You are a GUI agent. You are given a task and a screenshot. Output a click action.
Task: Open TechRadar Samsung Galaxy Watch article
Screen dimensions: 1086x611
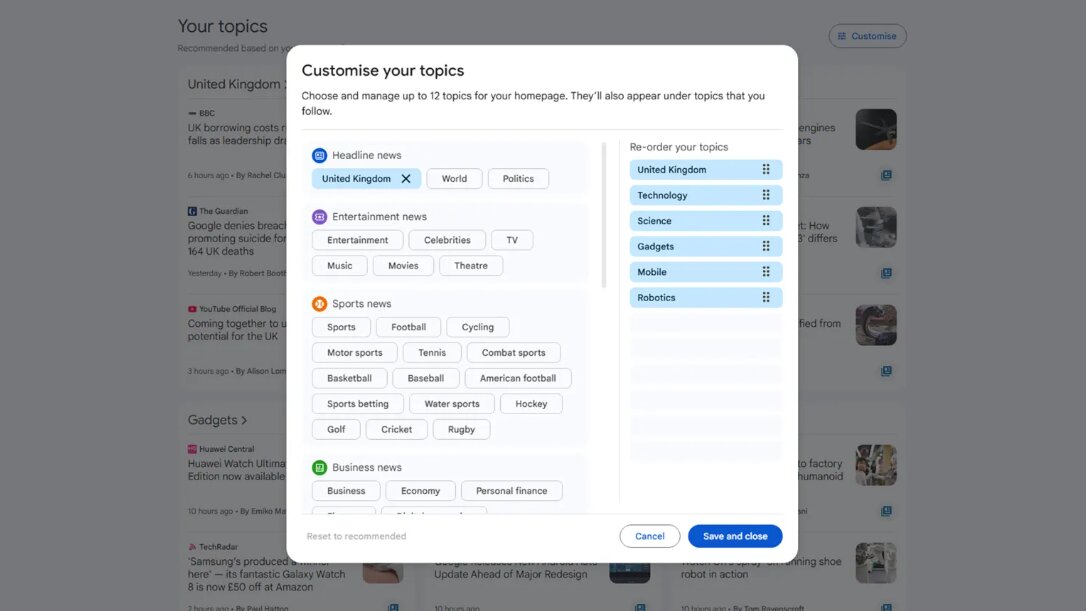pyautogui.click(x=266, y=574)
